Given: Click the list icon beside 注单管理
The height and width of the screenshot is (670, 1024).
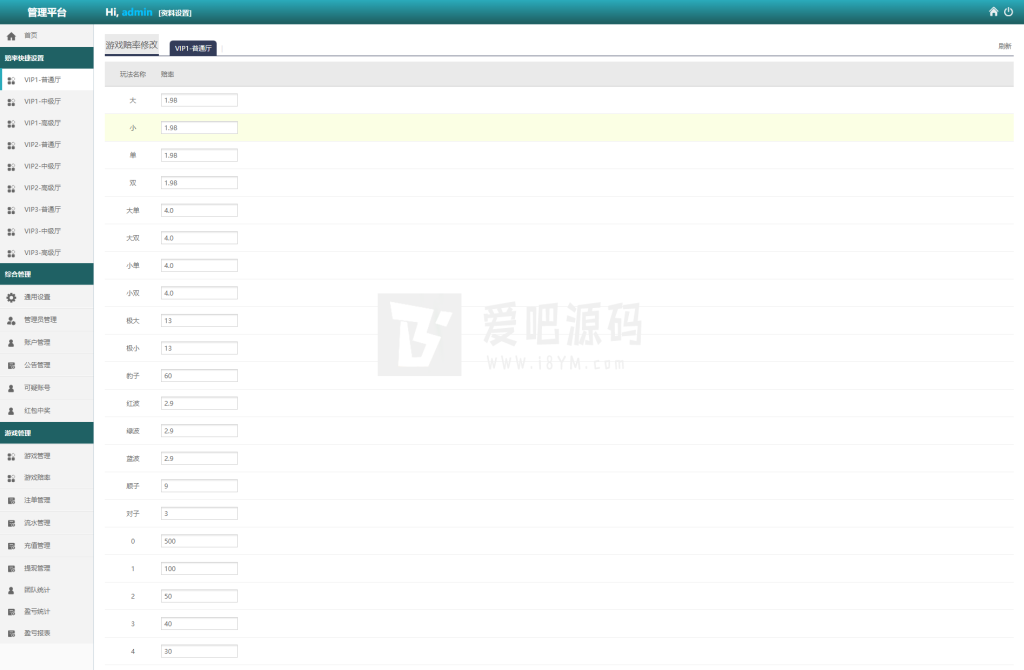Looking at the screenshot, I should 11,501.
